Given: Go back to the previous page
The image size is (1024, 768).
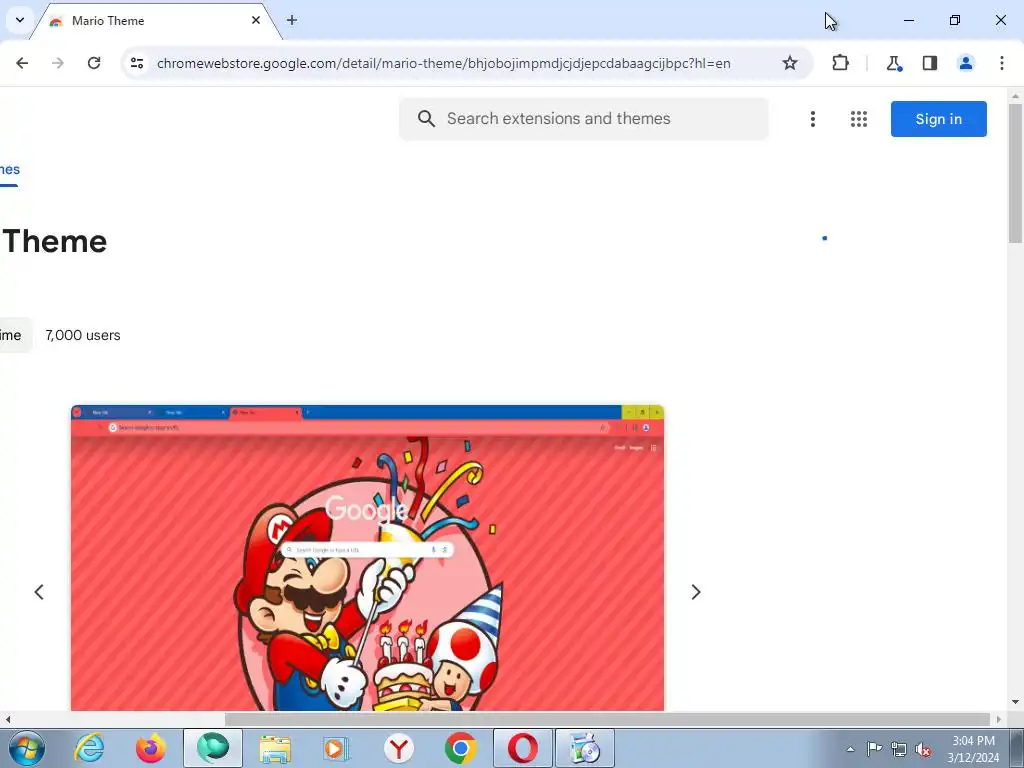Looking at the screenshot, I should point(22,63).
